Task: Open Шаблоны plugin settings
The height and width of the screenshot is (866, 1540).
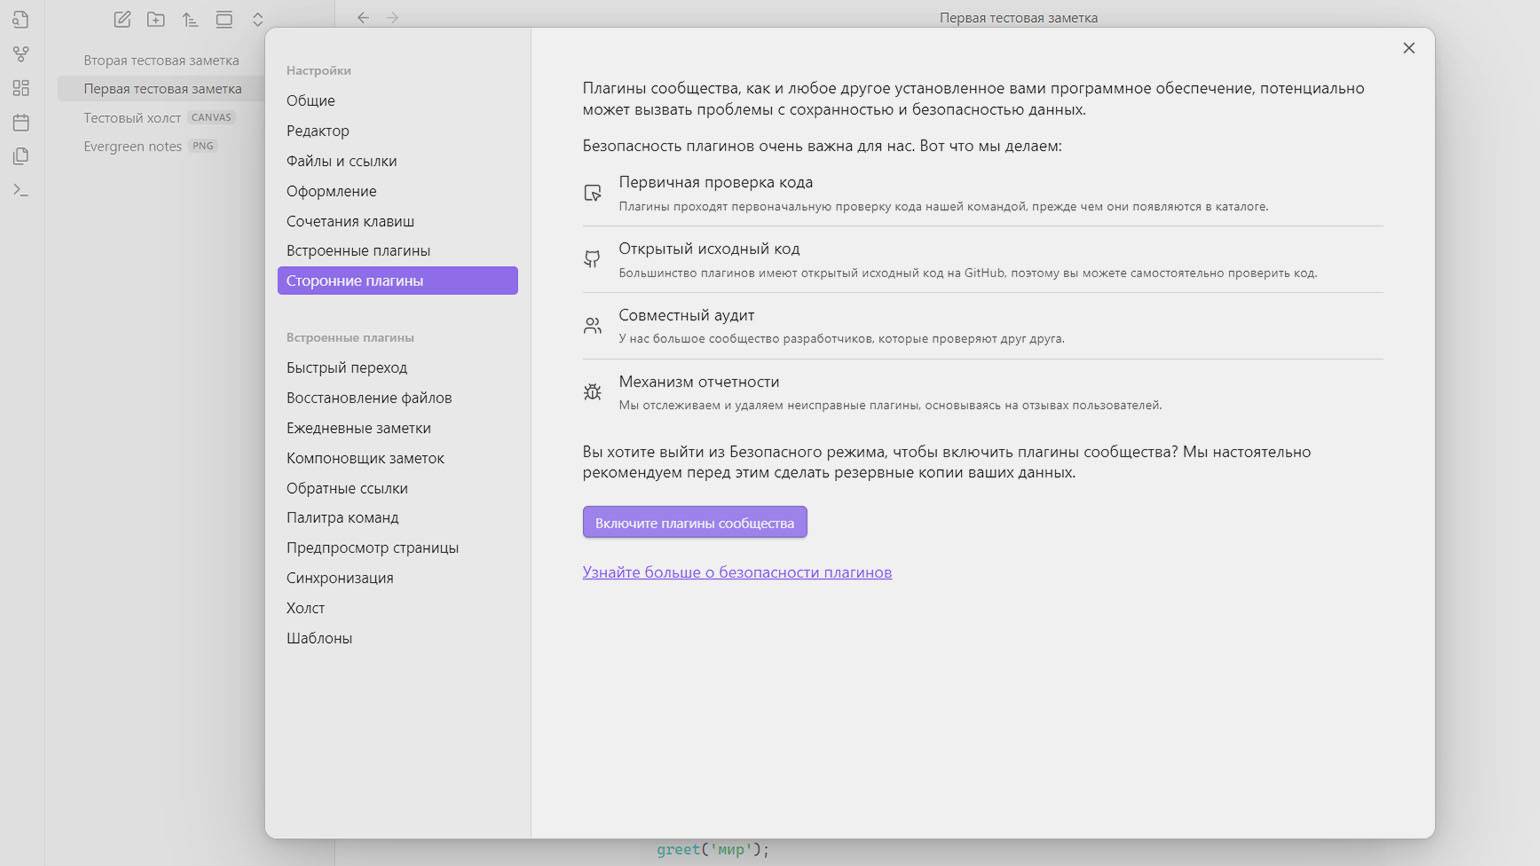Action: 398,638
